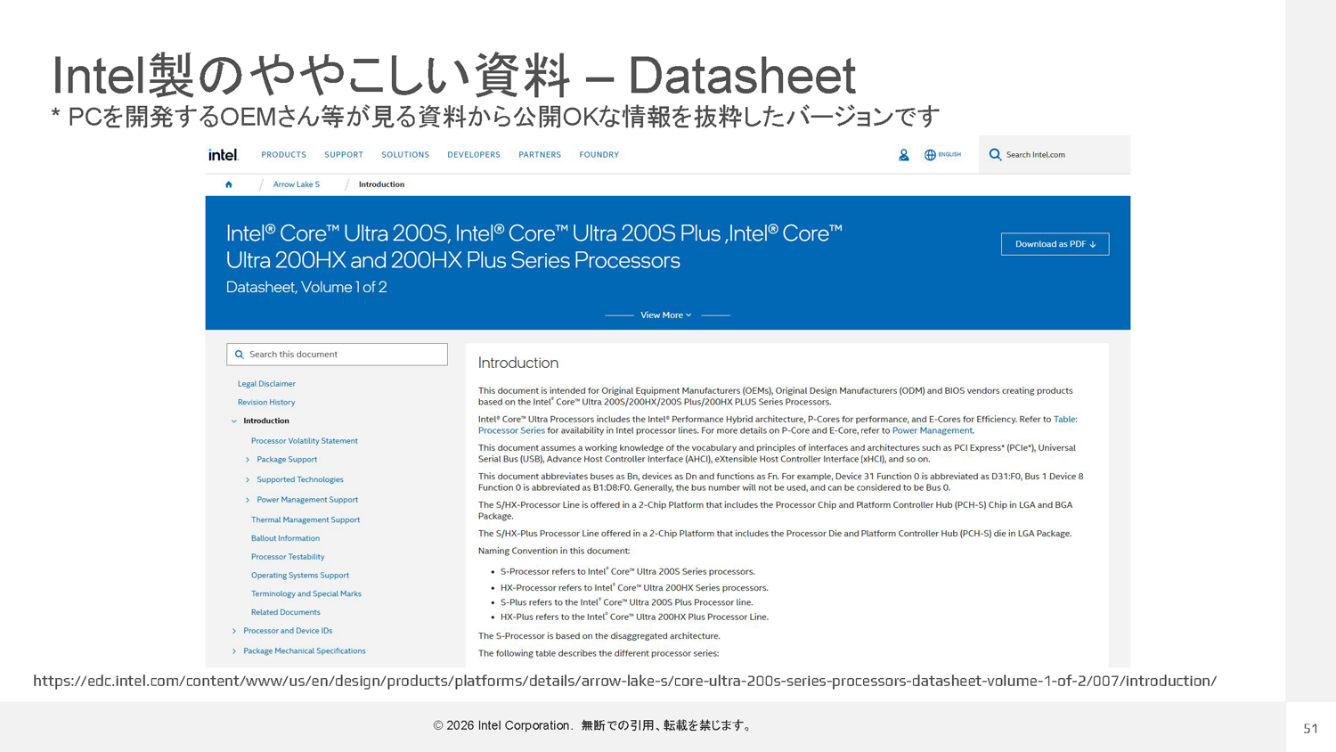
Task: Open the Package Mechanical Specifications entry
Action: pos(304,651)
